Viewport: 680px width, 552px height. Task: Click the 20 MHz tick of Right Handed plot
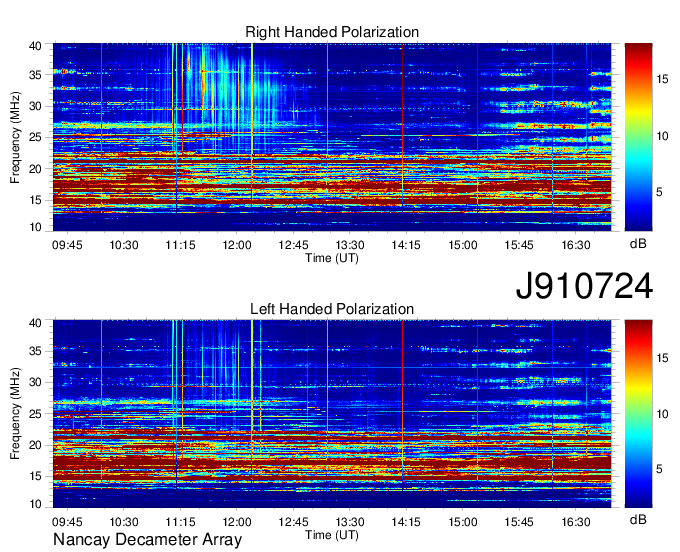click(36, 169)
